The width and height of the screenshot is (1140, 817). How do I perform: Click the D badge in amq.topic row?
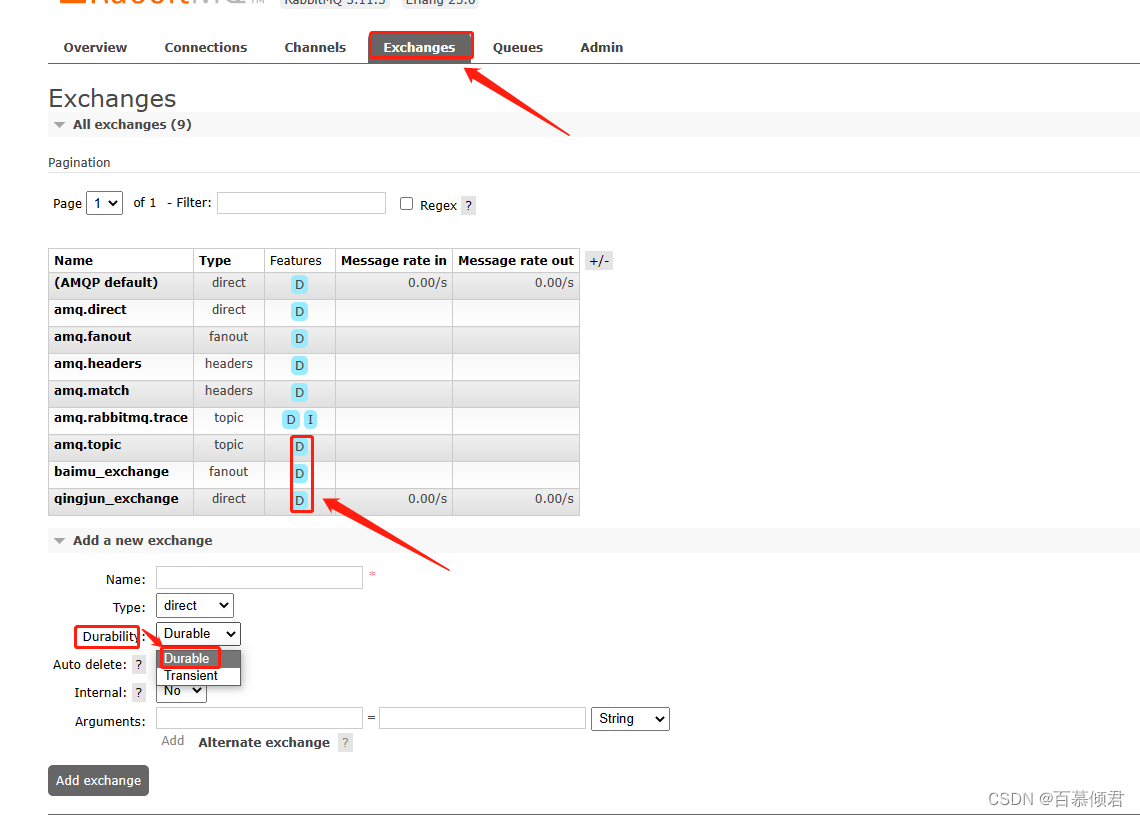coord(300,446)
